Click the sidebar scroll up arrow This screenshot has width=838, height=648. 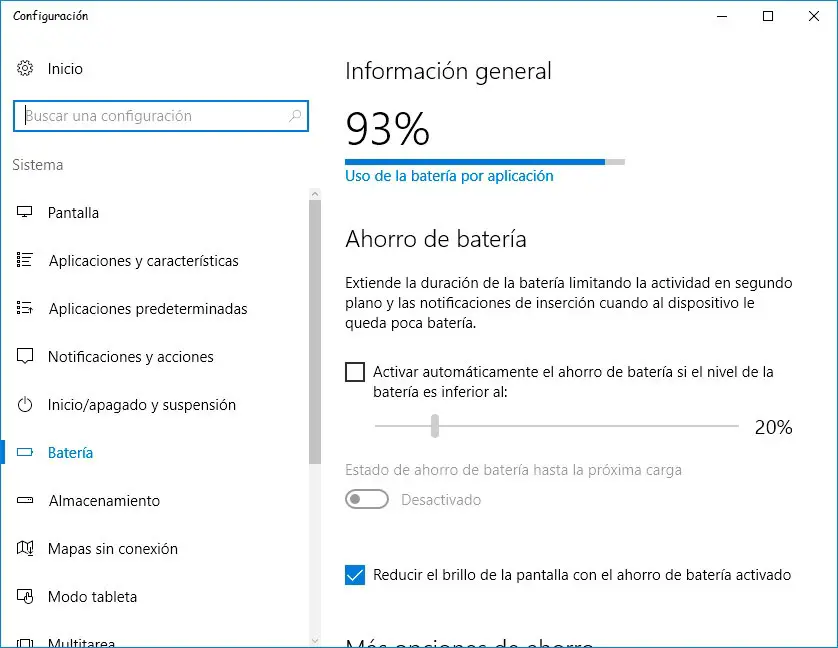(315, 193)
